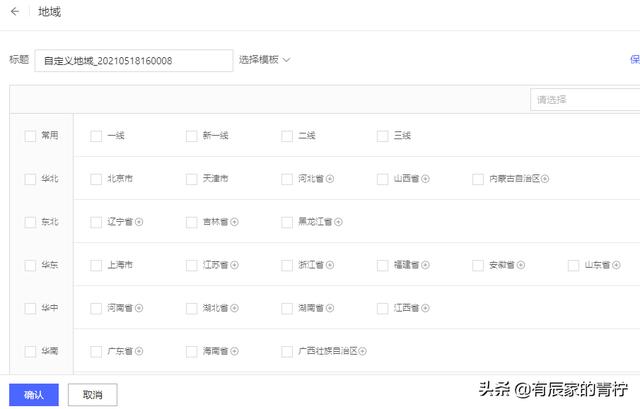
Task: Expand cities under 吉林省
Action: point(234,222)
